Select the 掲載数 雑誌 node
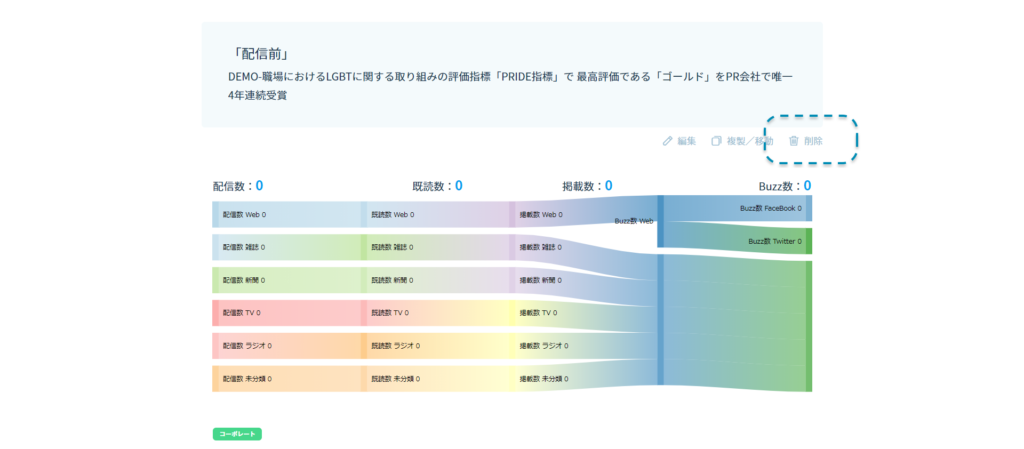Screen dimensions: 1024x449 (540, 247)
